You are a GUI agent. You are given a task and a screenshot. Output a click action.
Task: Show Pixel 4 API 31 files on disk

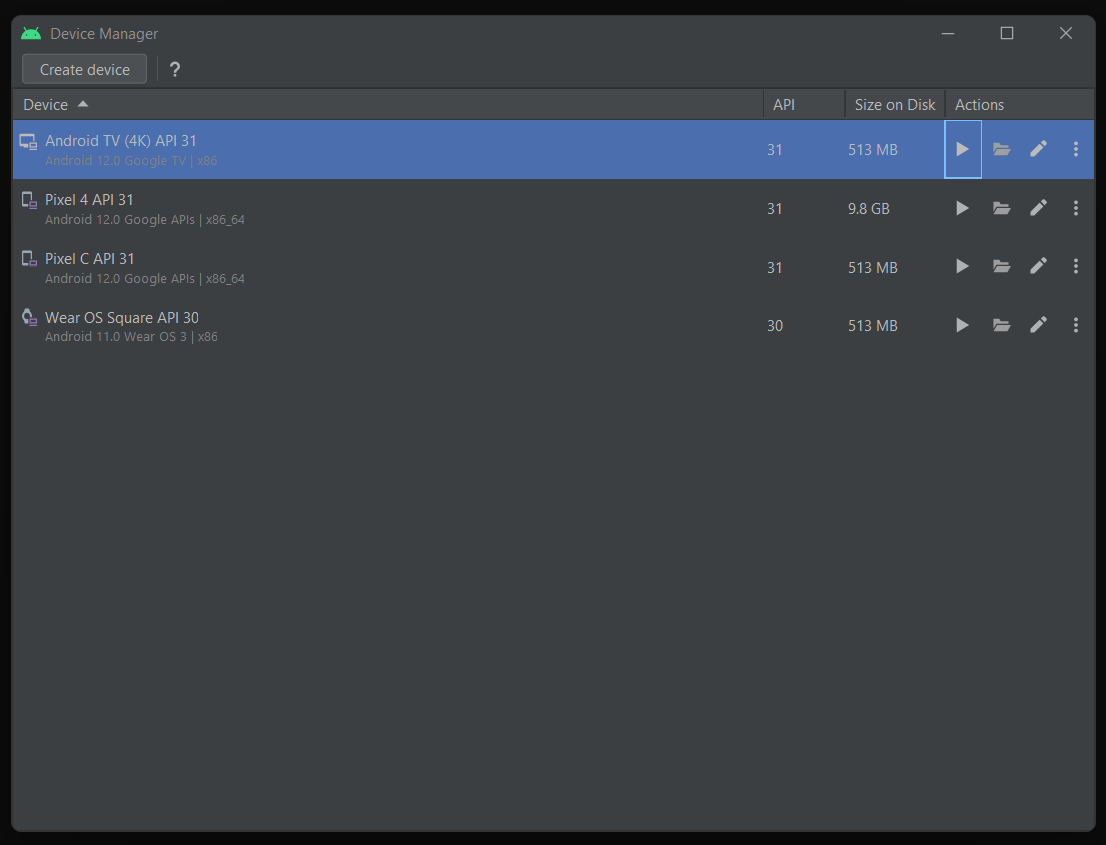[x=1002, y=208]
